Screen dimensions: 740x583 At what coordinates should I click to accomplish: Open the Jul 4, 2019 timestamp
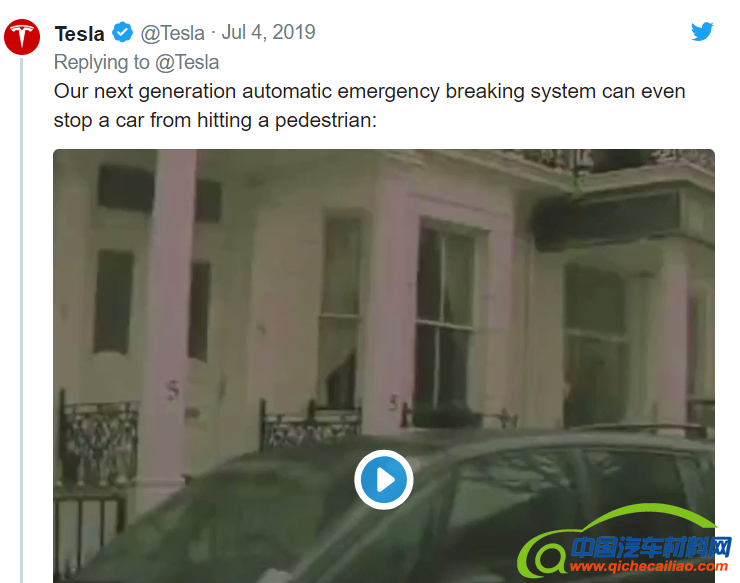point(268,33)
